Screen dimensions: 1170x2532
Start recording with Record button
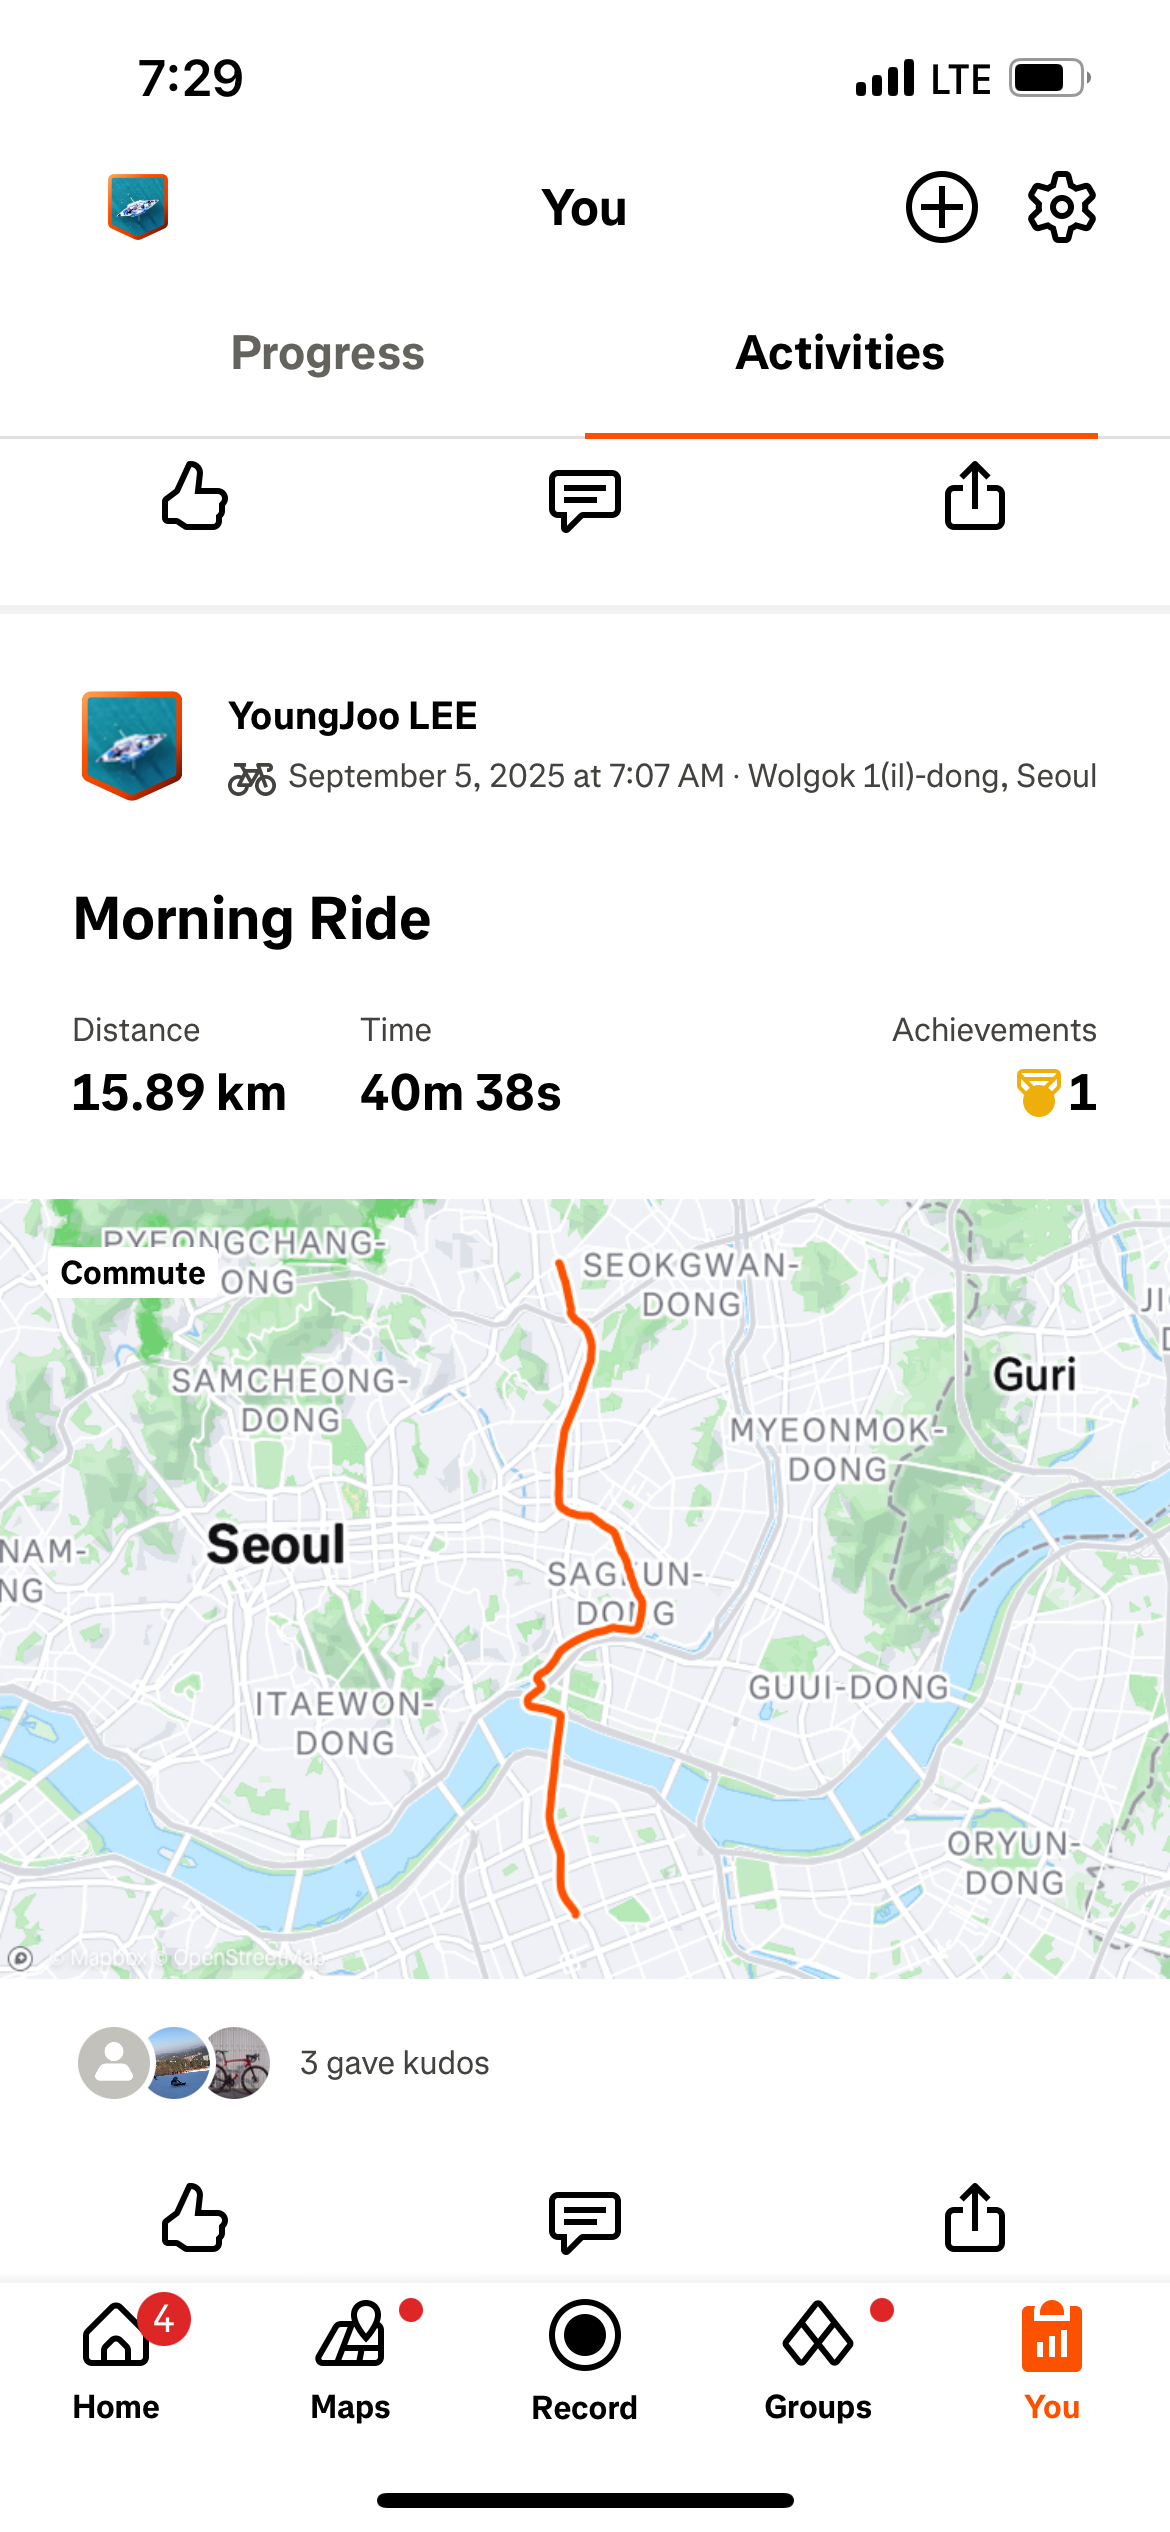585,2361
